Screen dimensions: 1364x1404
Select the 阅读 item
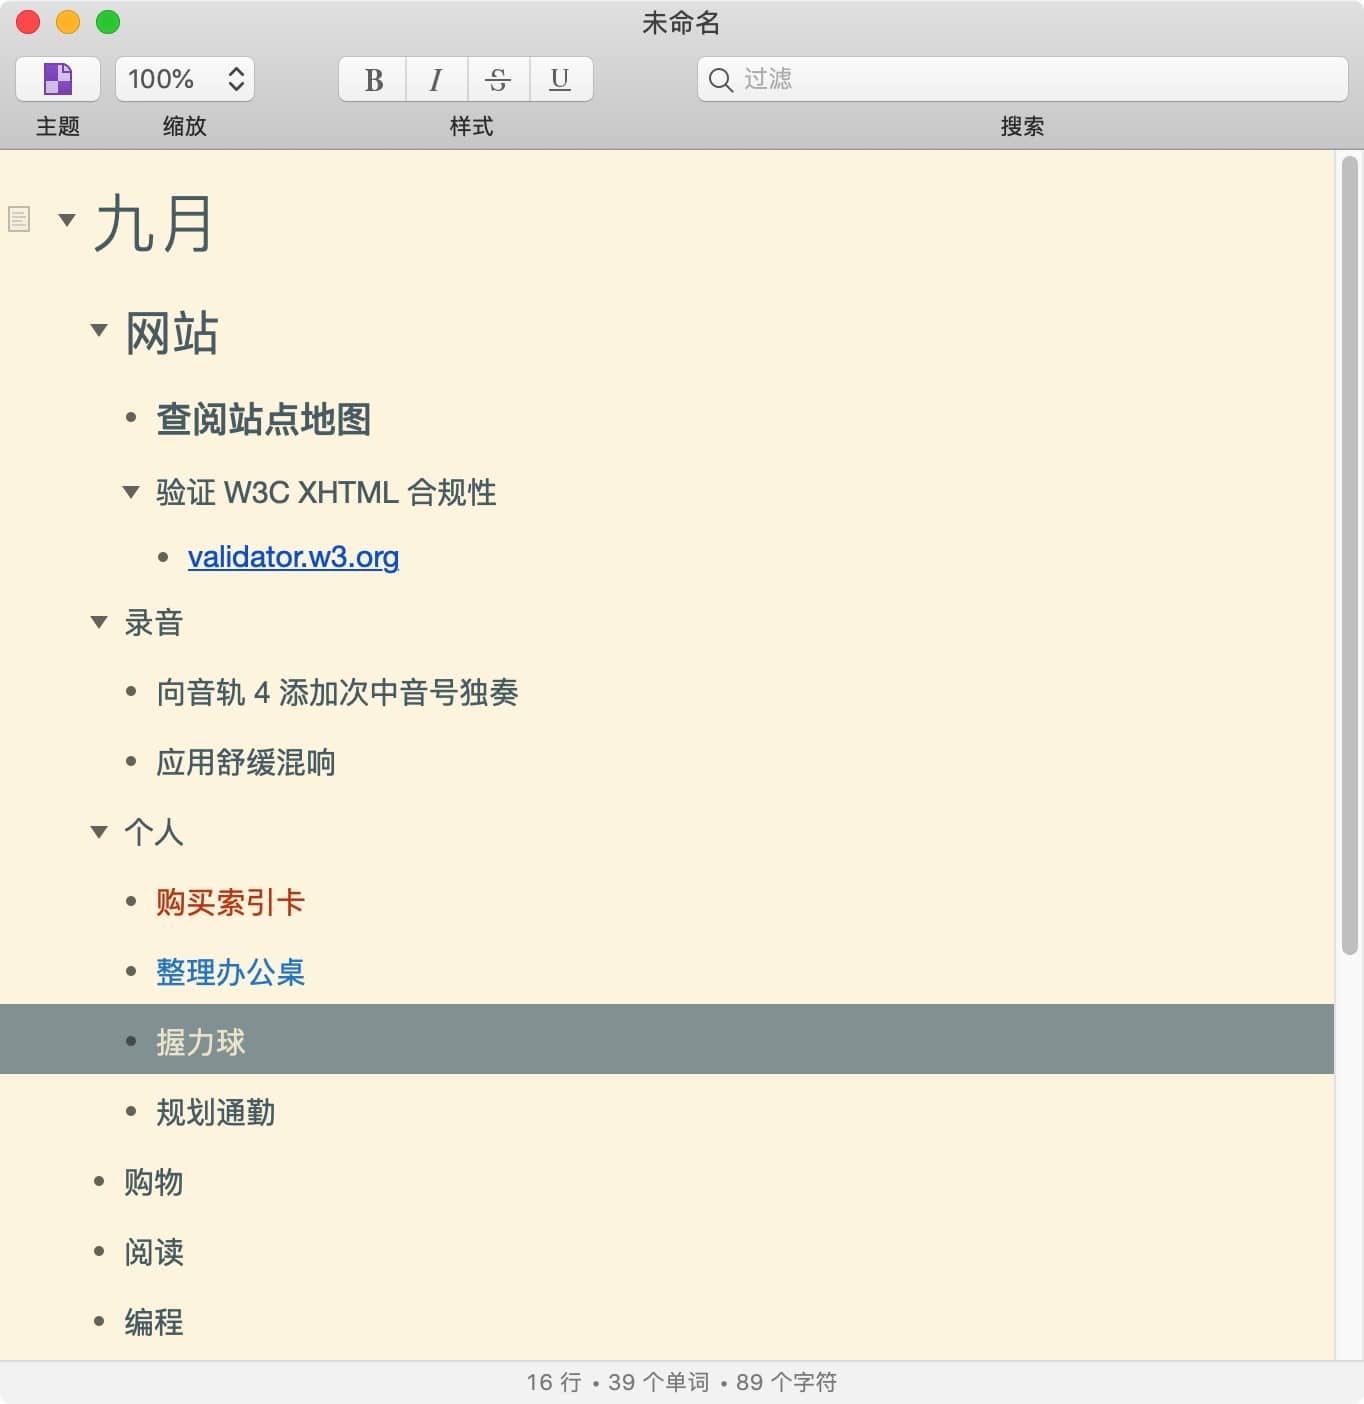153,1252
